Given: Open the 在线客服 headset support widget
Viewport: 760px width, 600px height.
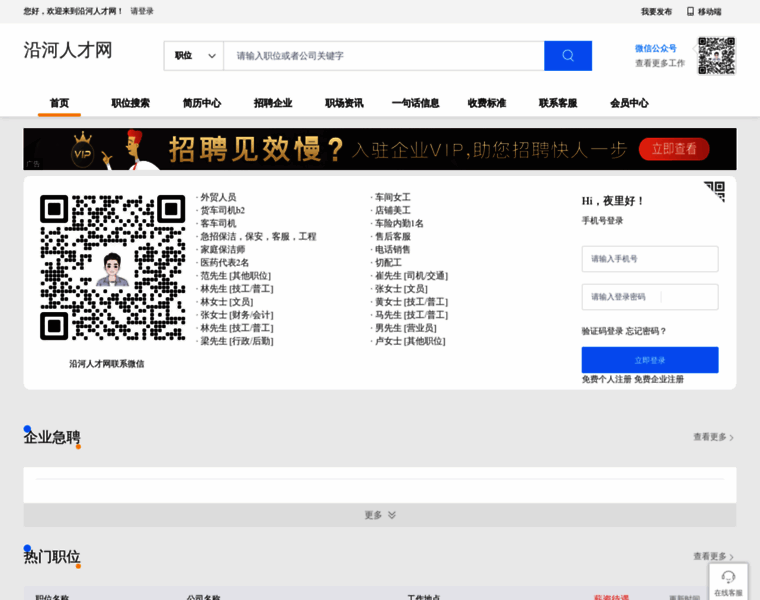Looking at the screenshot, I should click(728, 580).
